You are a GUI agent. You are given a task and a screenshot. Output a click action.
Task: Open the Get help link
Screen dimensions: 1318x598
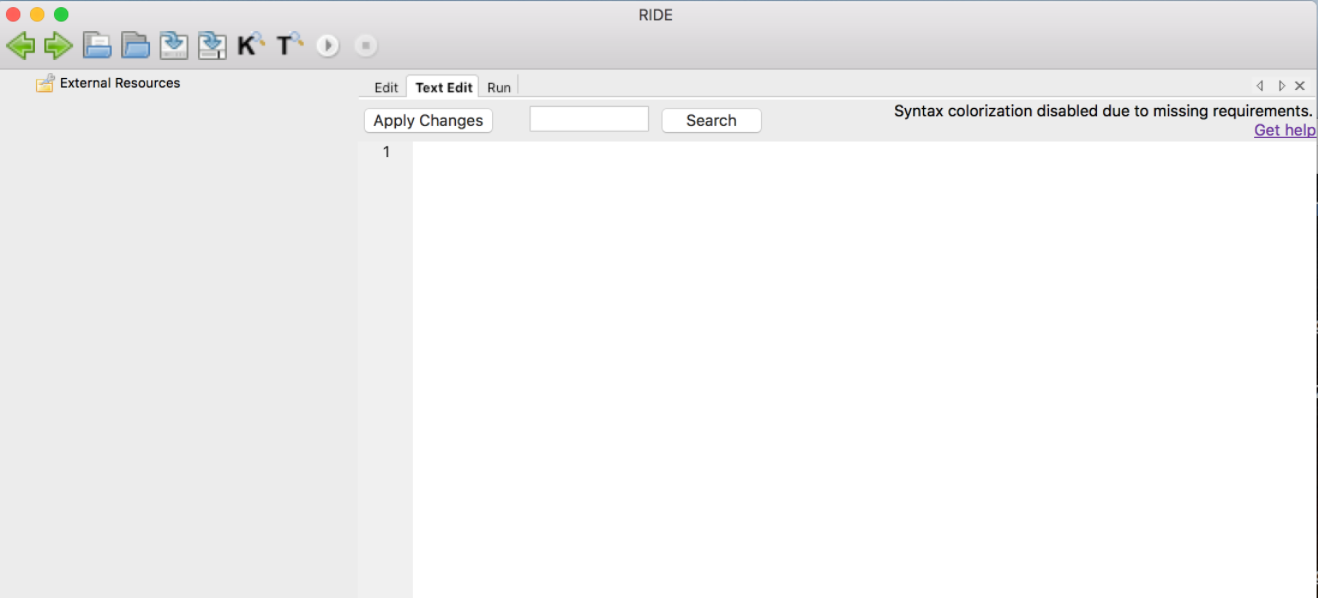click(x=1284, y=130)
